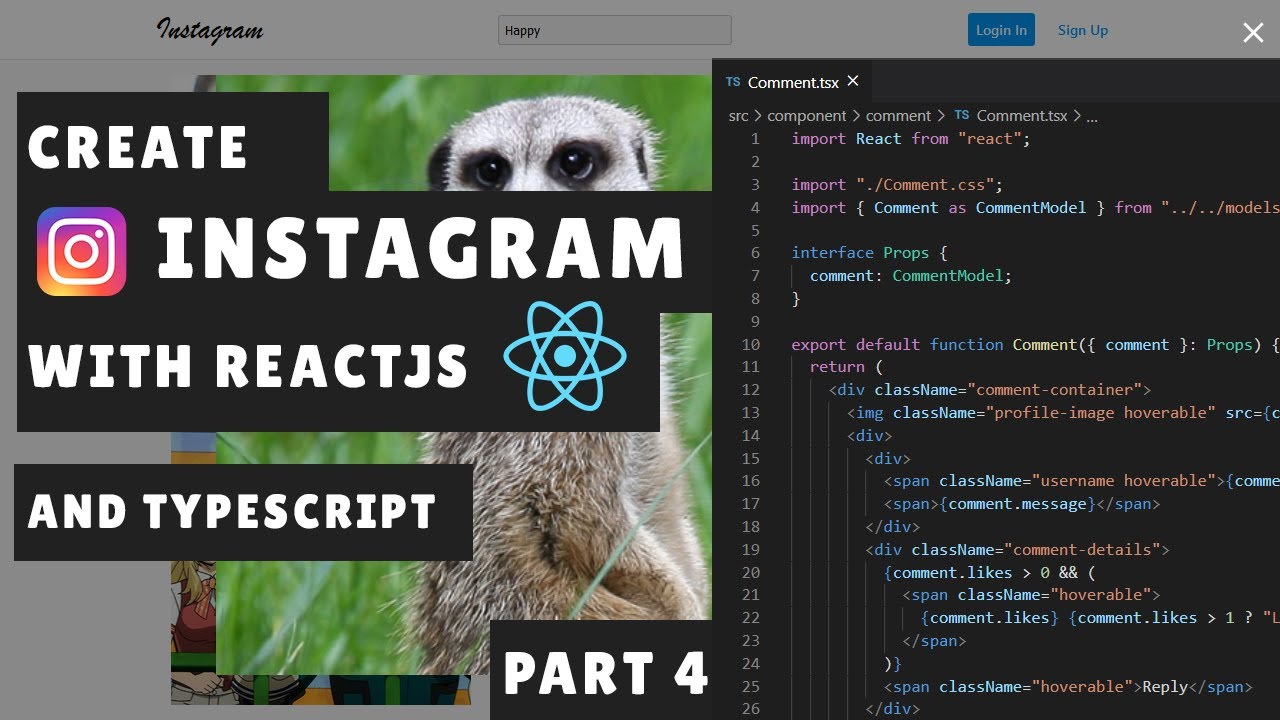Click the search field containing Happy
Viewport: 1280px width, 720px height.
(614, 30)
